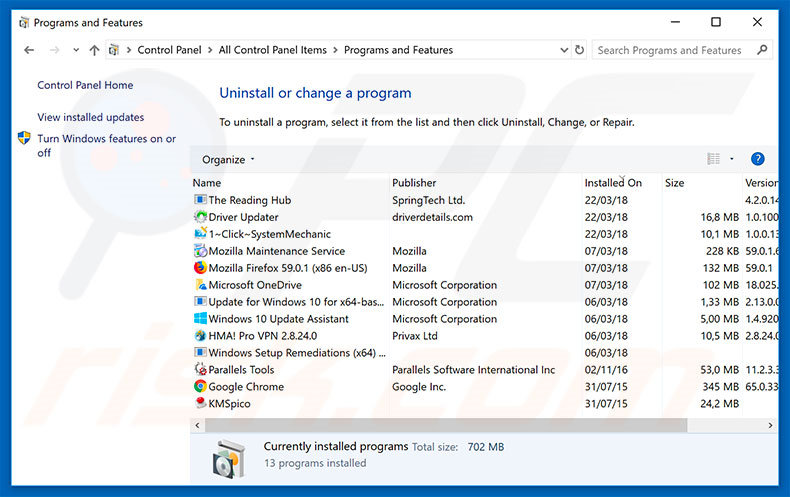Select the Google Inc. publisher cell
Screen dimensions: 790x497
point(419,387)
